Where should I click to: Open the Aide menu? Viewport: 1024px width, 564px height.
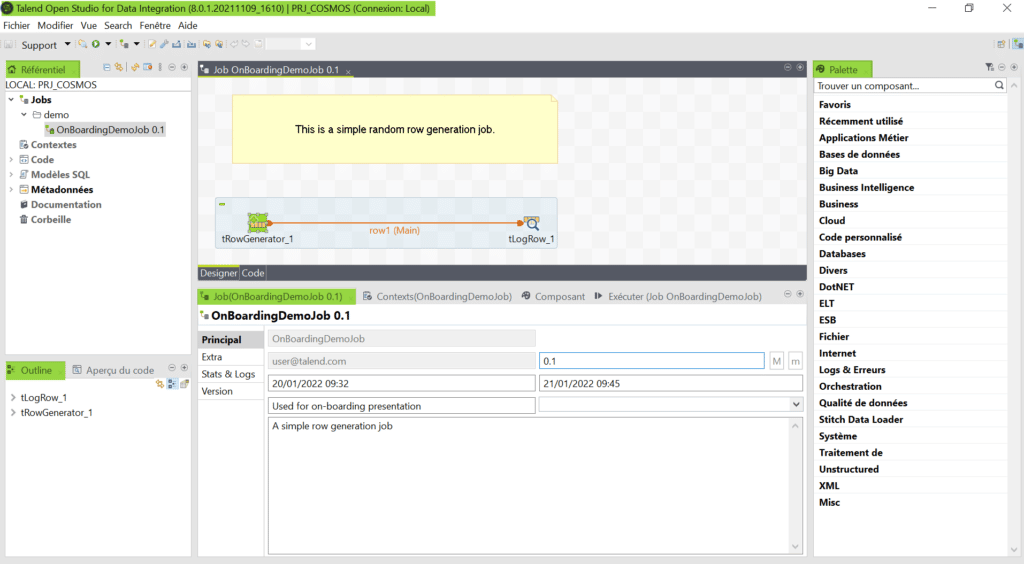[187, 25]
